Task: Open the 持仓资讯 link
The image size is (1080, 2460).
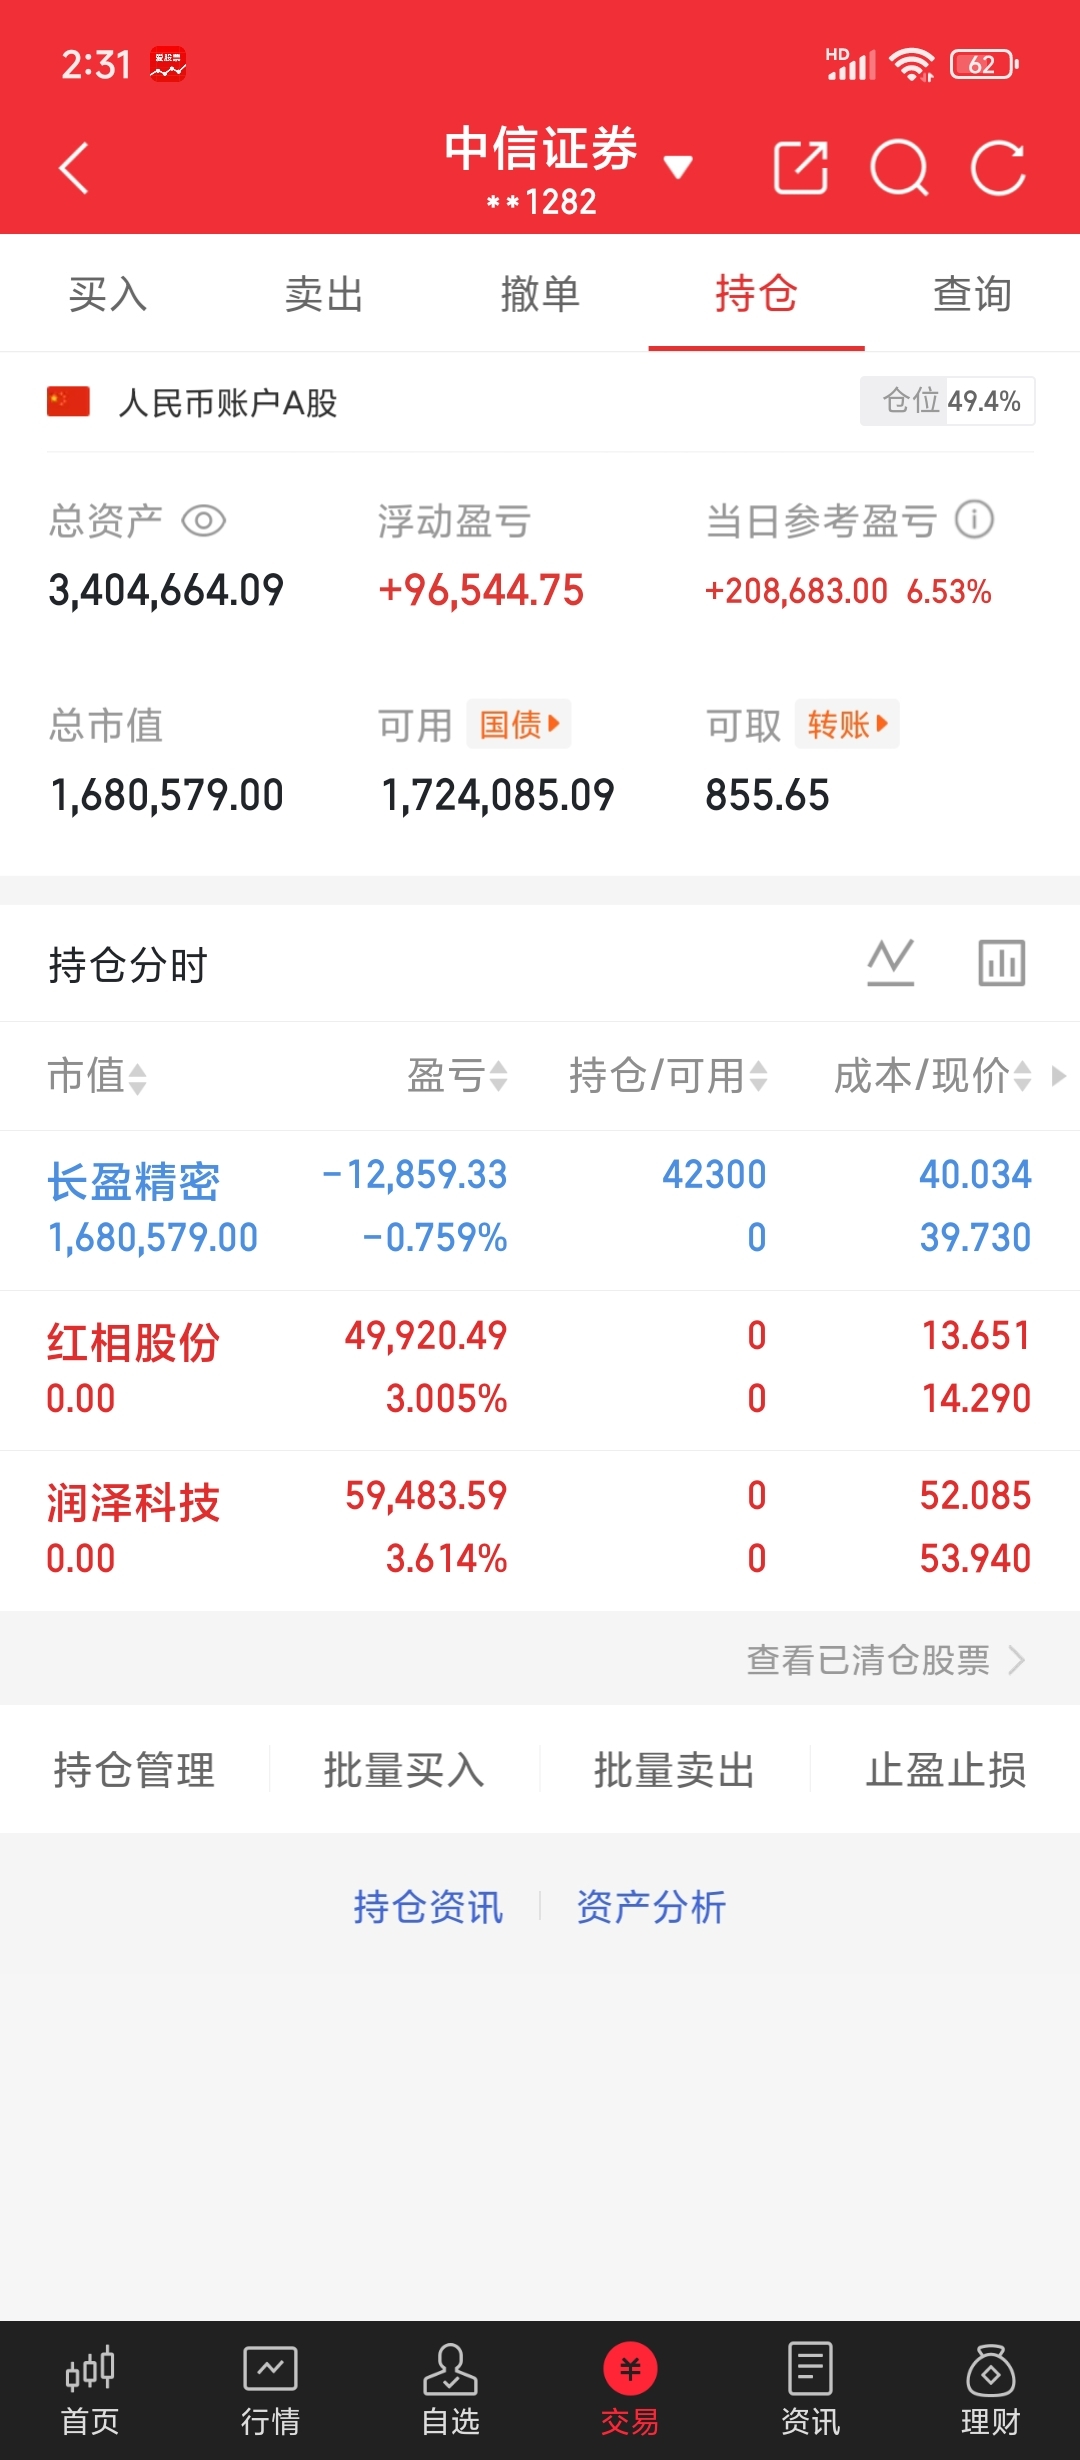Action: [428, 1906]
